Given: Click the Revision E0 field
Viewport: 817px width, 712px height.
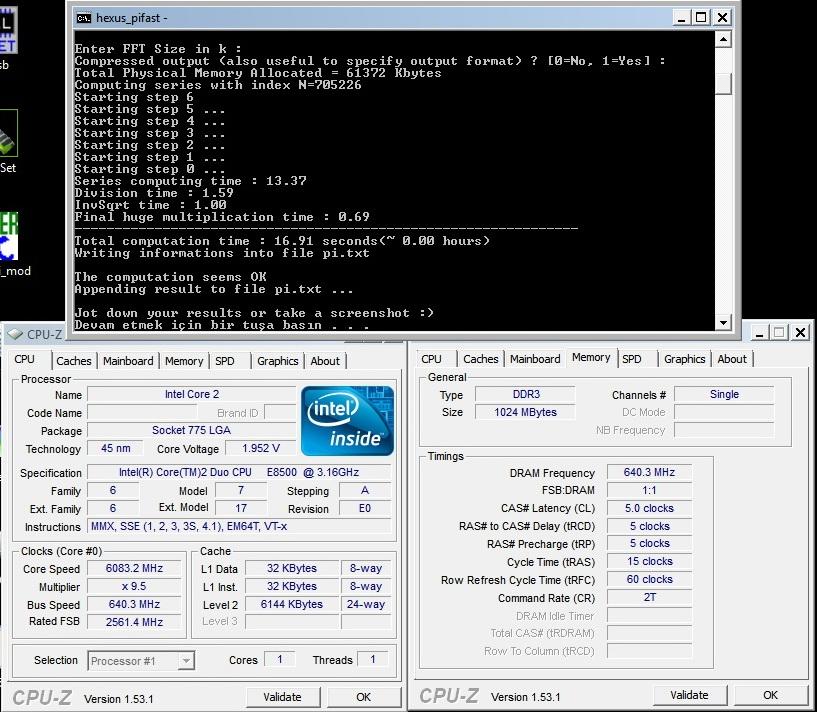Looking at the screenshot, I should pos(365,508).
